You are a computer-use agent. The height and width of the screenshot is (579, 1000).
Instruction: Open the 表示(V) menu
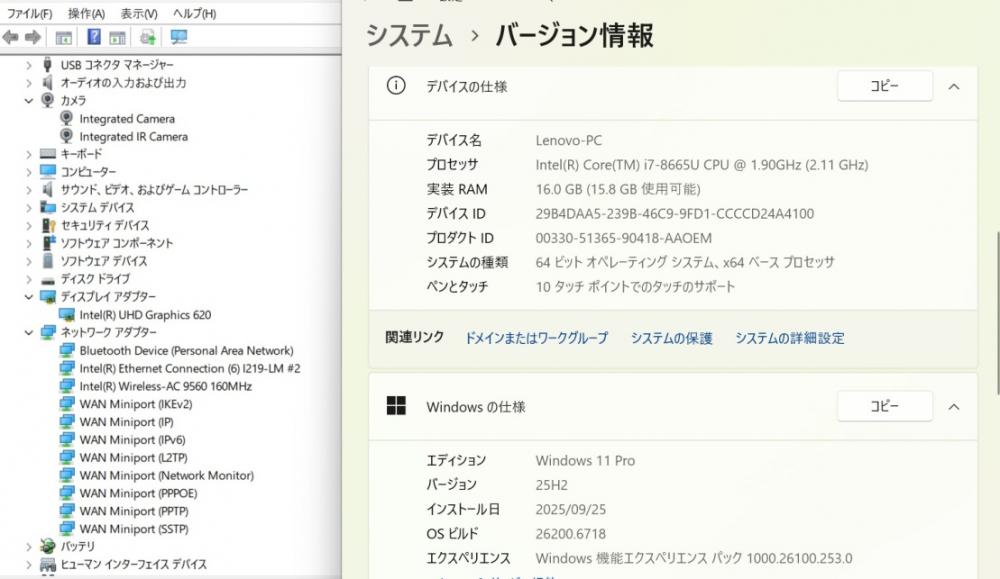pos(139,13)
